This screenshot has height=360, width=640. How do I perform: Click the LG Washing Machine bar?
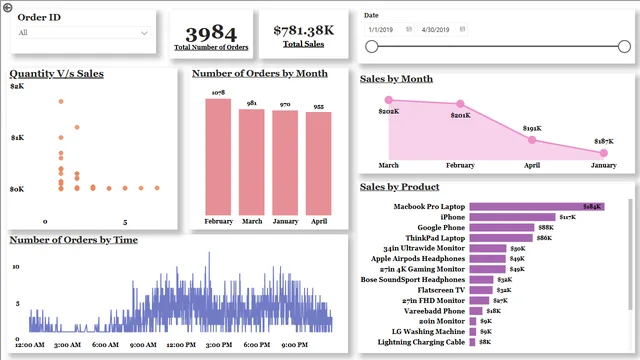(473, 331)
